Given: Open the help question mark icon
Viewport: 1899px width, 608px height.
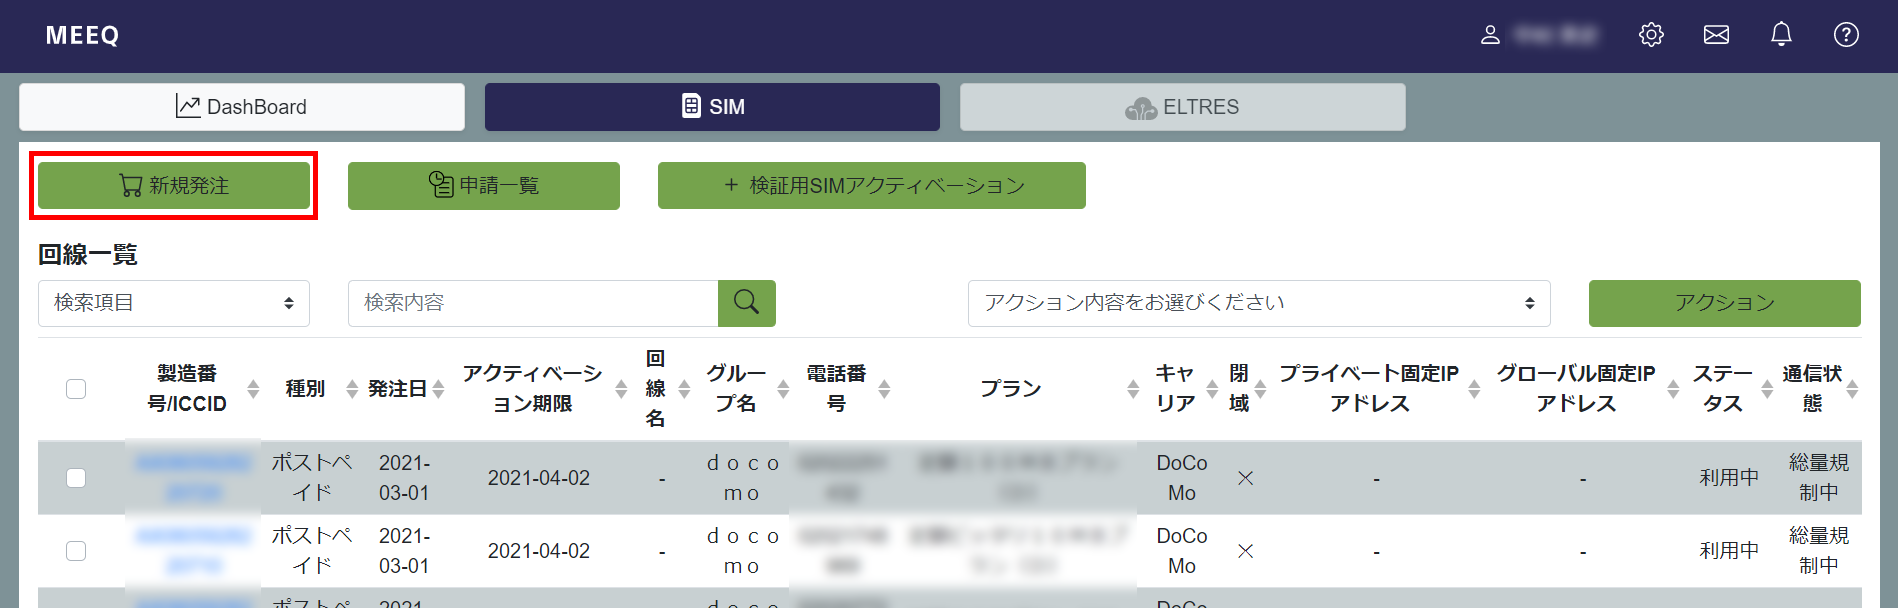Looking at the screenshot, I should tap(1846, 35).
